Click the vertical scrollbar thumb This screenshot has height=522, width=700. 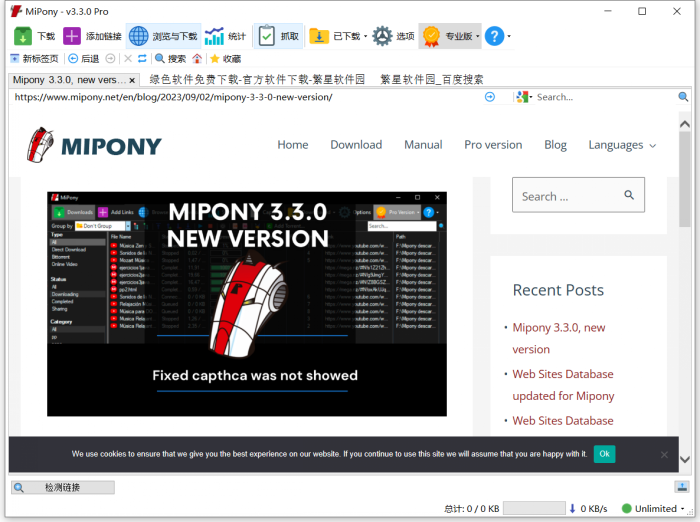685,179
